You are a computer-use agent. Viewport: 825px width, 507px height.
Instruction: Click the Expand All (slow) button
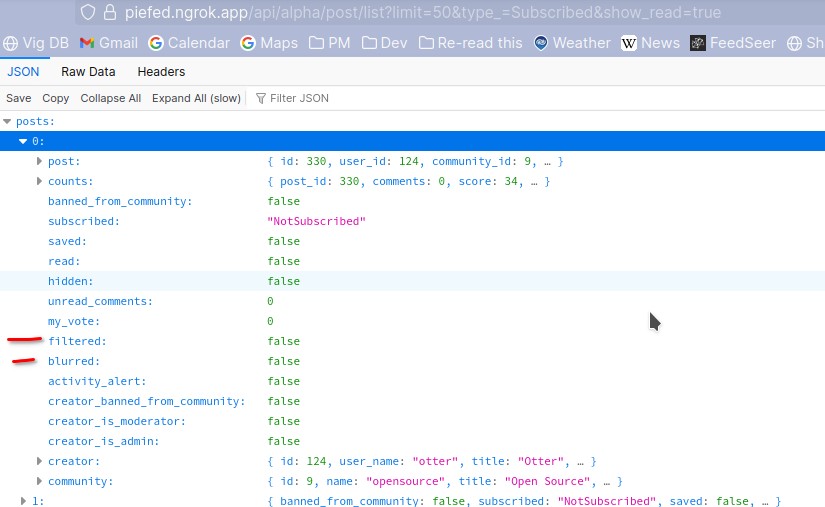tap(196, 98)
